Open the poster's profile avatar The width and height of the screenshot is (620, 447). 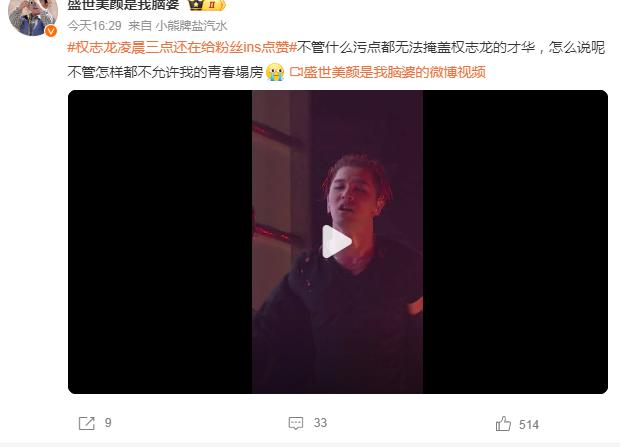click(x=33, y=16)
